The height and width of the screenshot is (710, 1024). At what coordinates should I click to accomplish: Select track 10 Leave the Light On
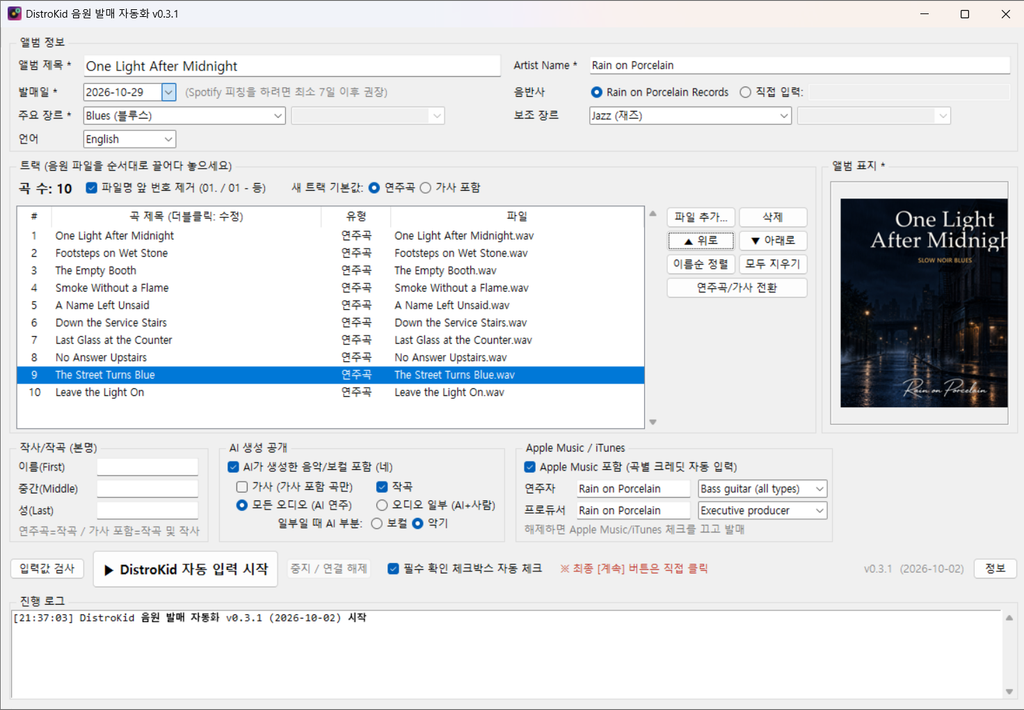(x=330, y=393)
